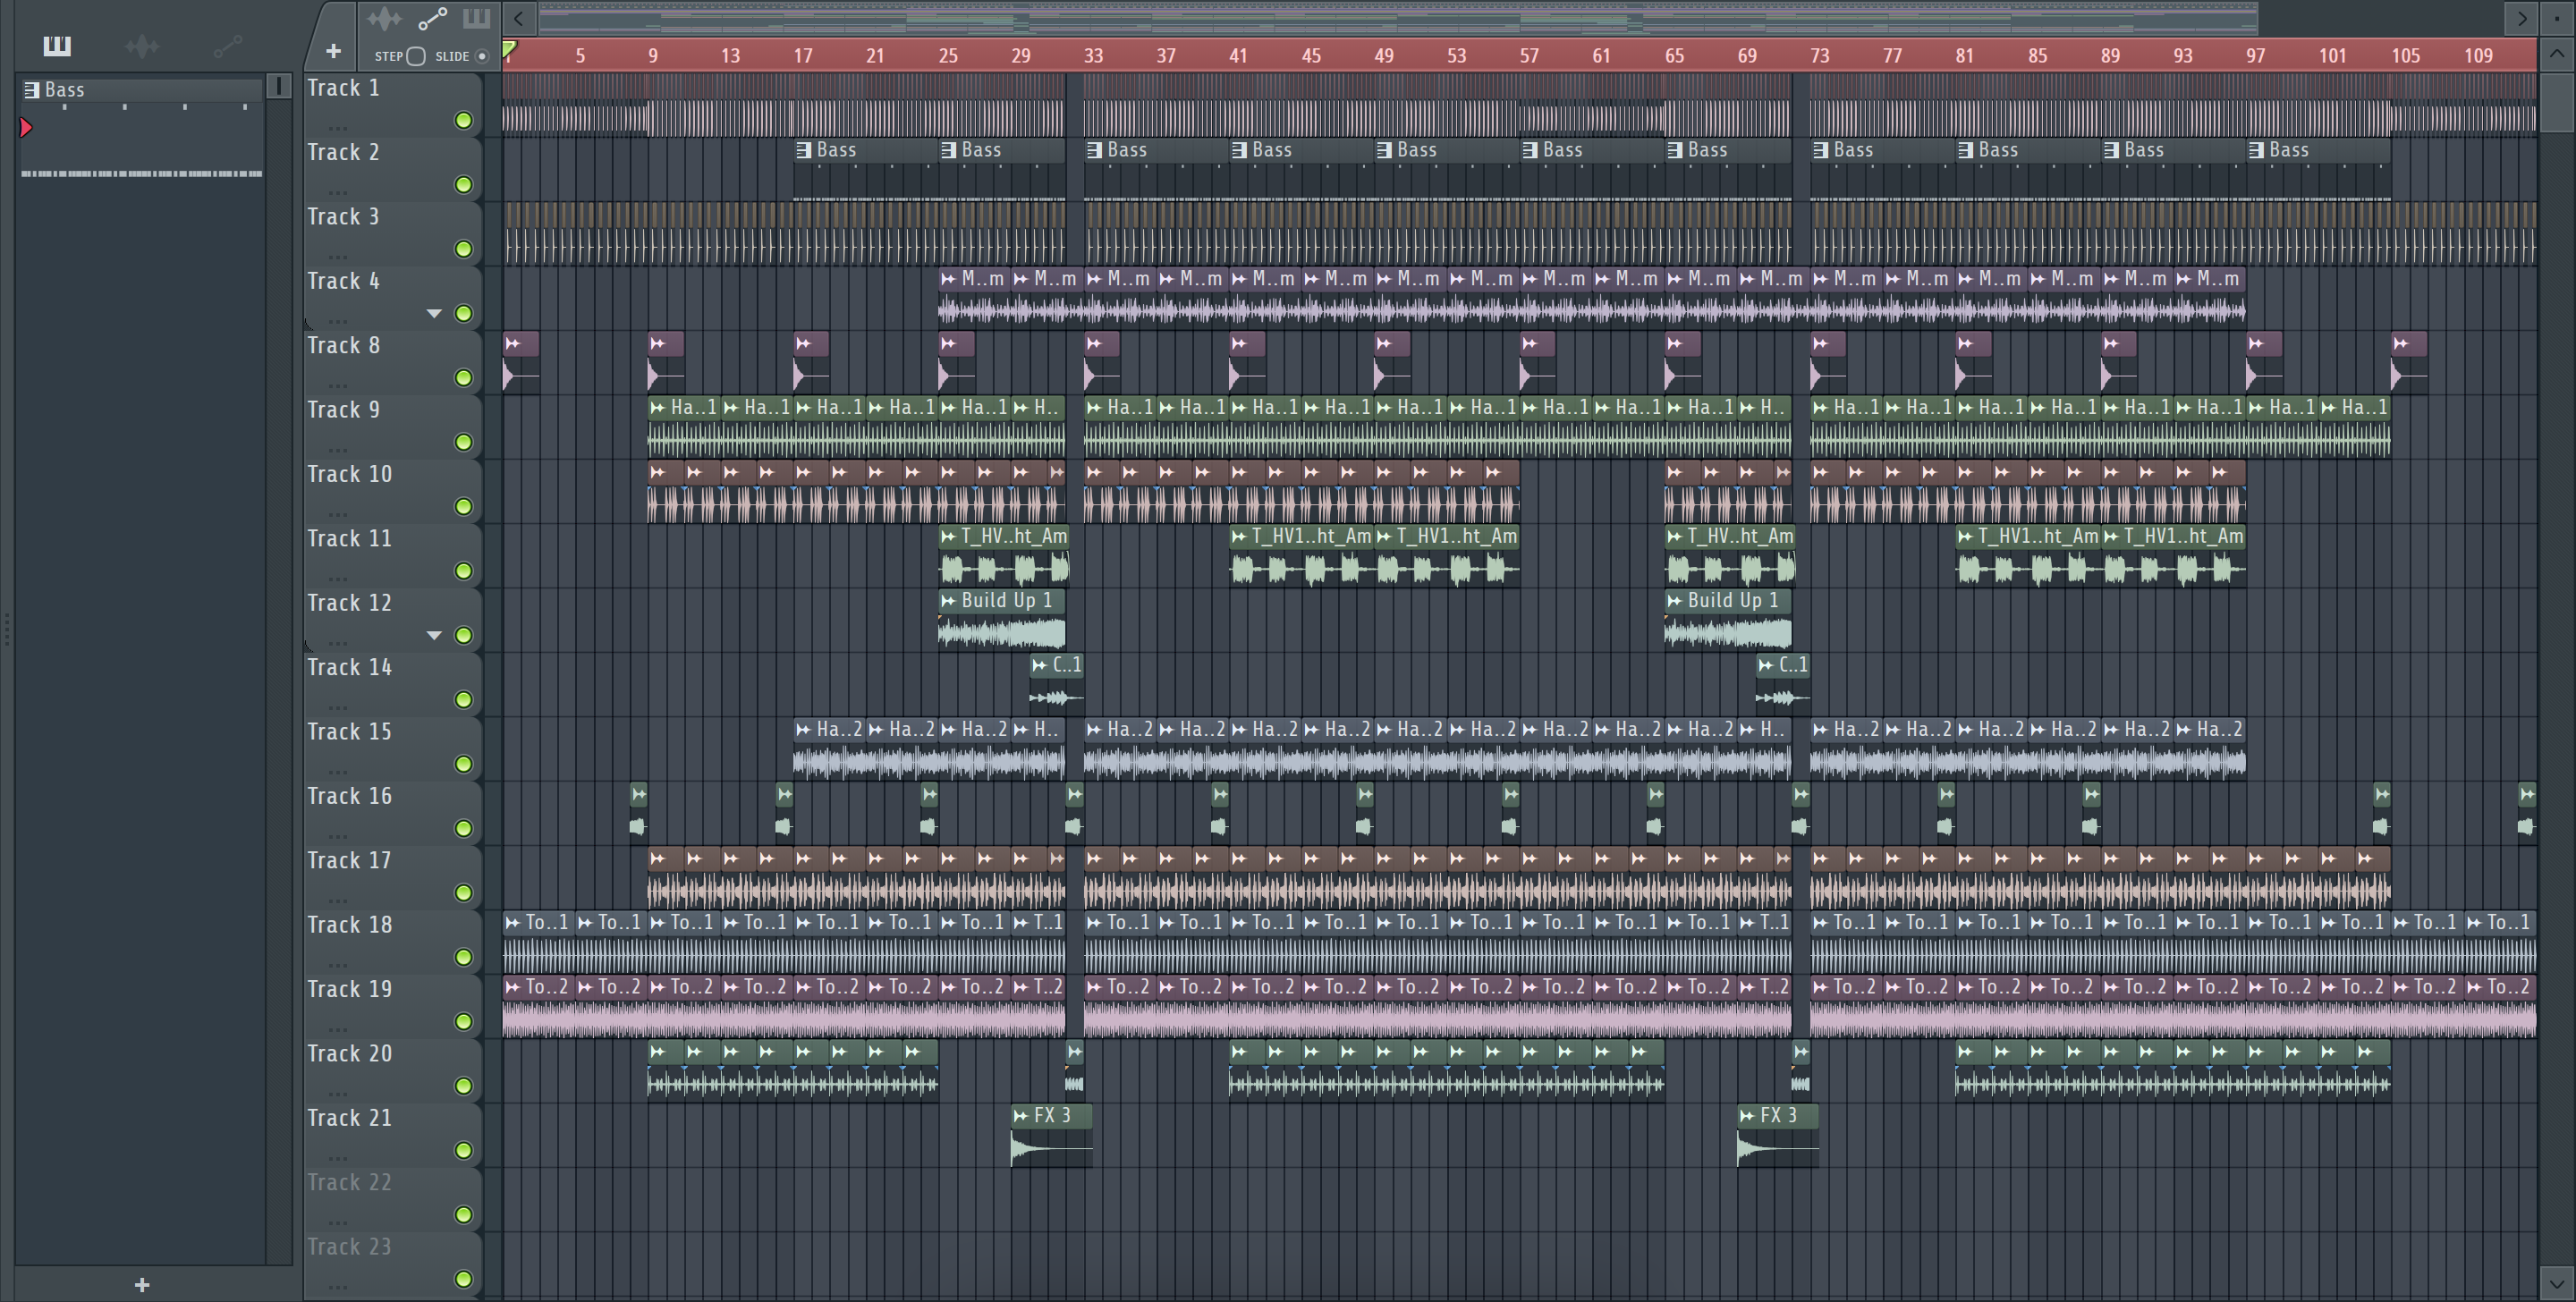The image size is (2576, 1302).
Task: Click the first To..2 clip icon on Track 19
Action: point(512,987)
